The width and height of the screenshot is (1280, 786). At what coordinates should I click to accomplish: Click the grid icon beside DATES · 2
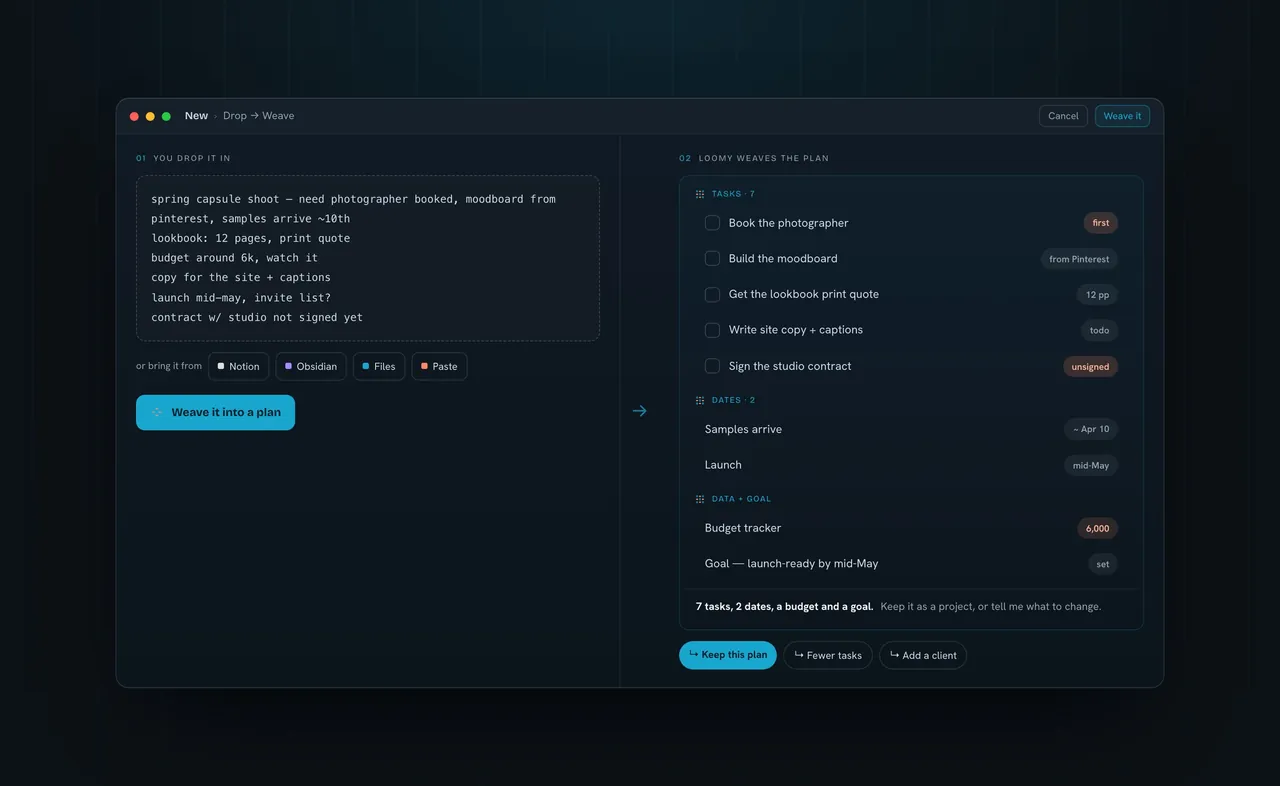pos(700,400)
